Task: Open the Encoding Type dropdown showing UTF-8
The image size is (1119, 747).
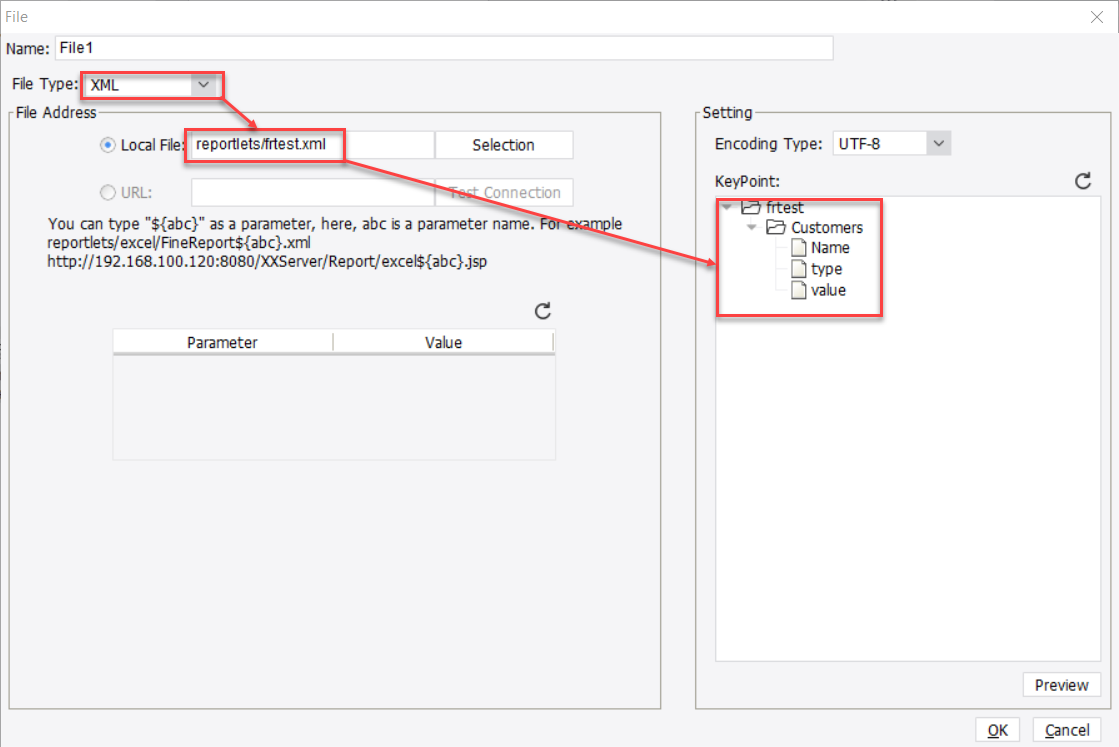Action: point(939,143)
